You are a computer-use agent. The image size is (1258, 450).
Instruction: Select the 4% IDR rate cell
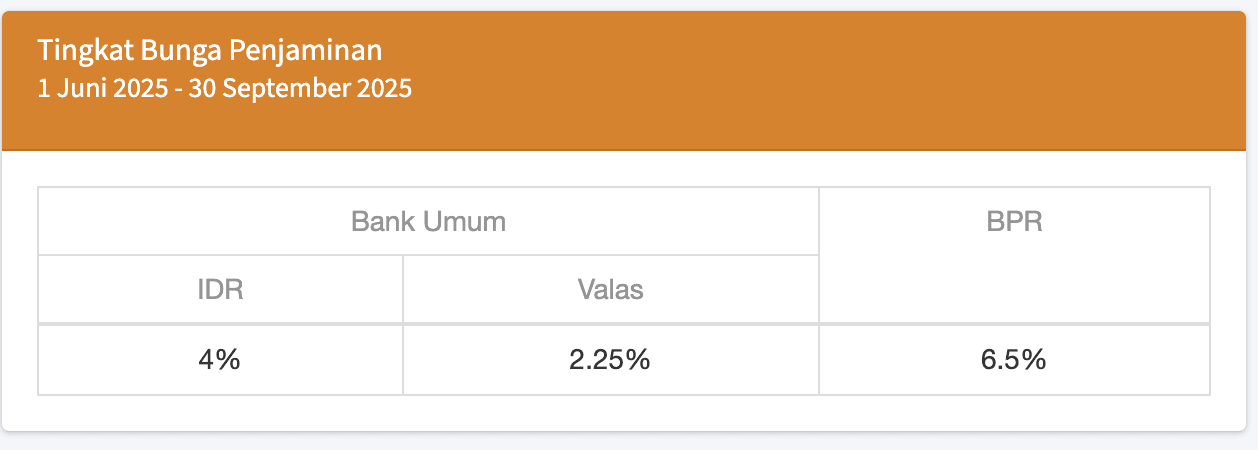tap(220, 359)
